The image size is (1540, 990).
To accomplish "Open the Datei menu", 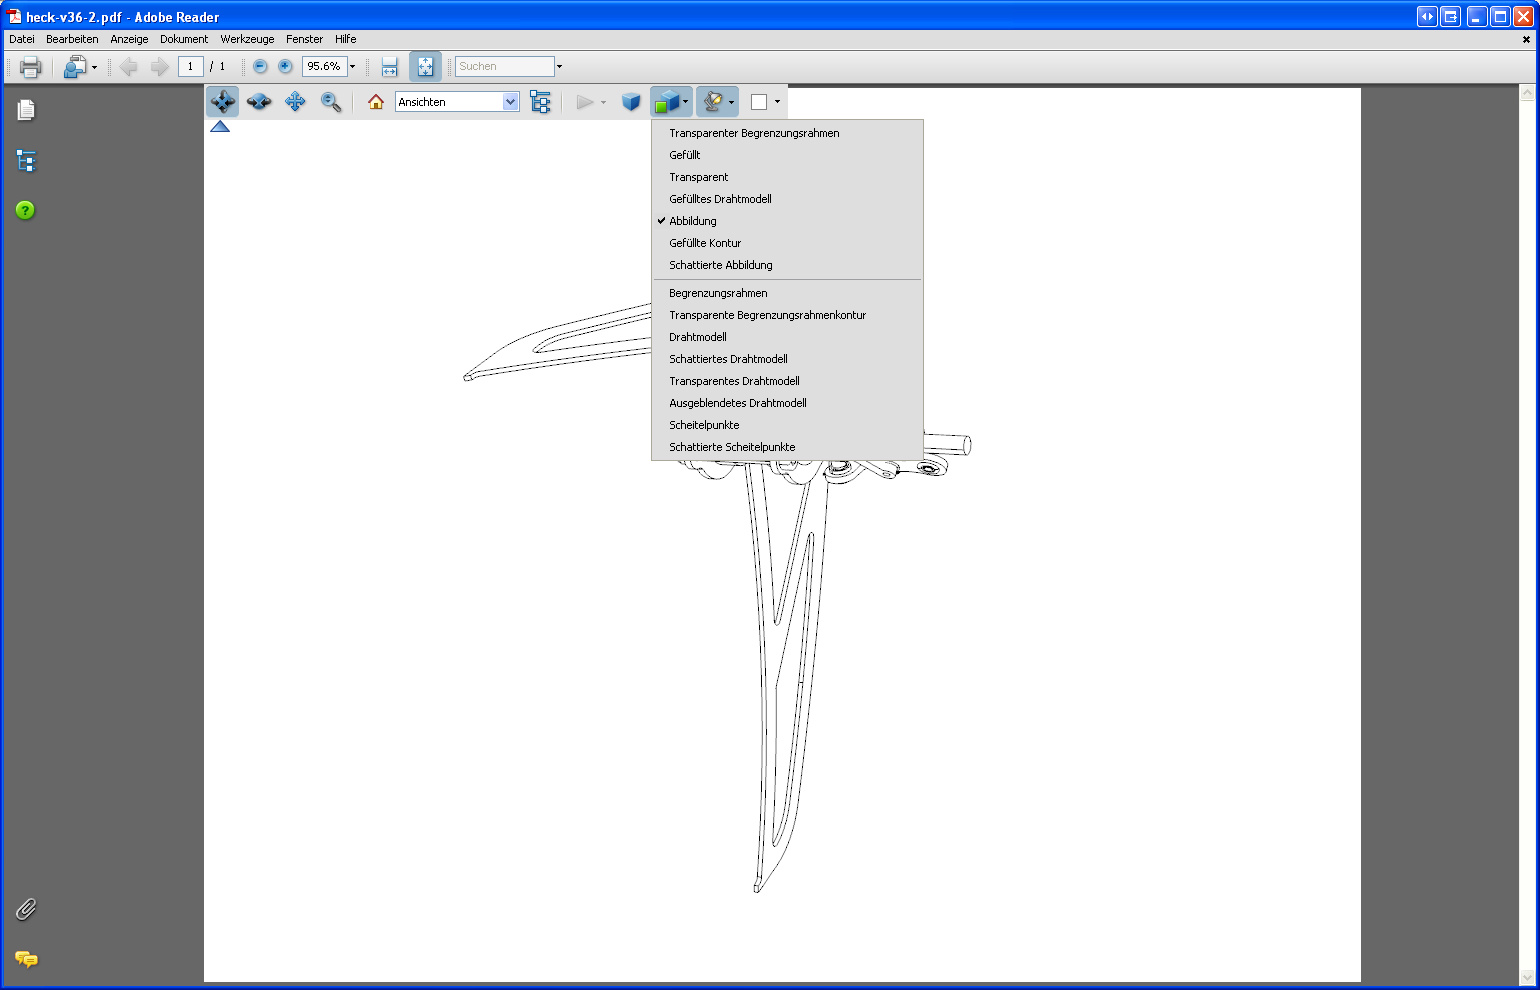I will tap(22, 39).
